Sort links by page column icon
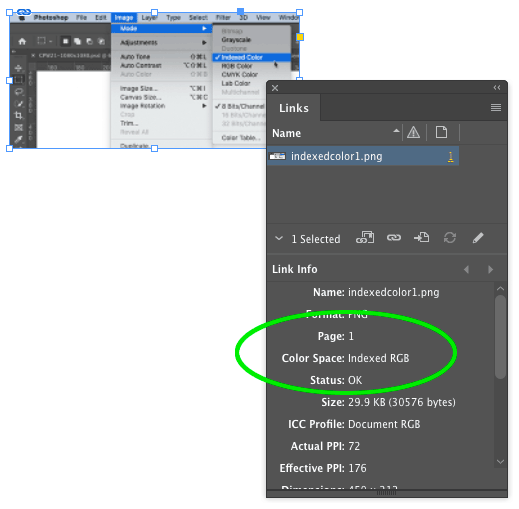Screen dimensions: 519x509 pos(441,132)
